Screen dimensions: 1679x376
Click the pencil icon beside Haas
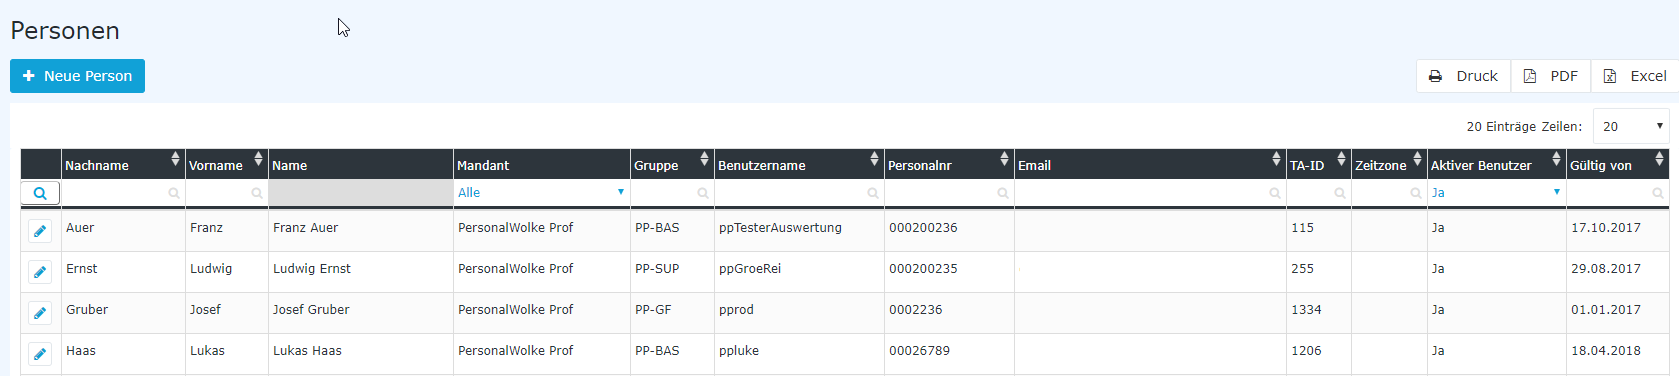click(x=40, y=354)
